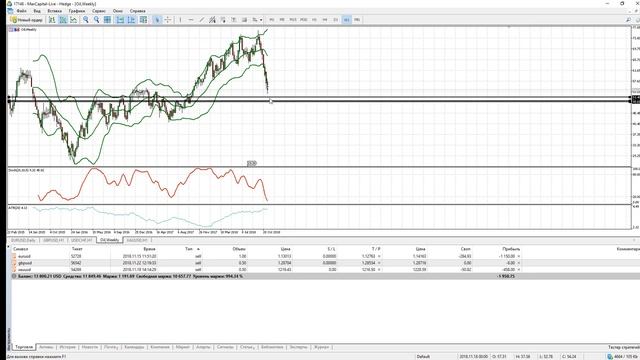Open the Торговля toolbox tab
The width and height of the screenshot is (640, 360).
tap(24, 347)
